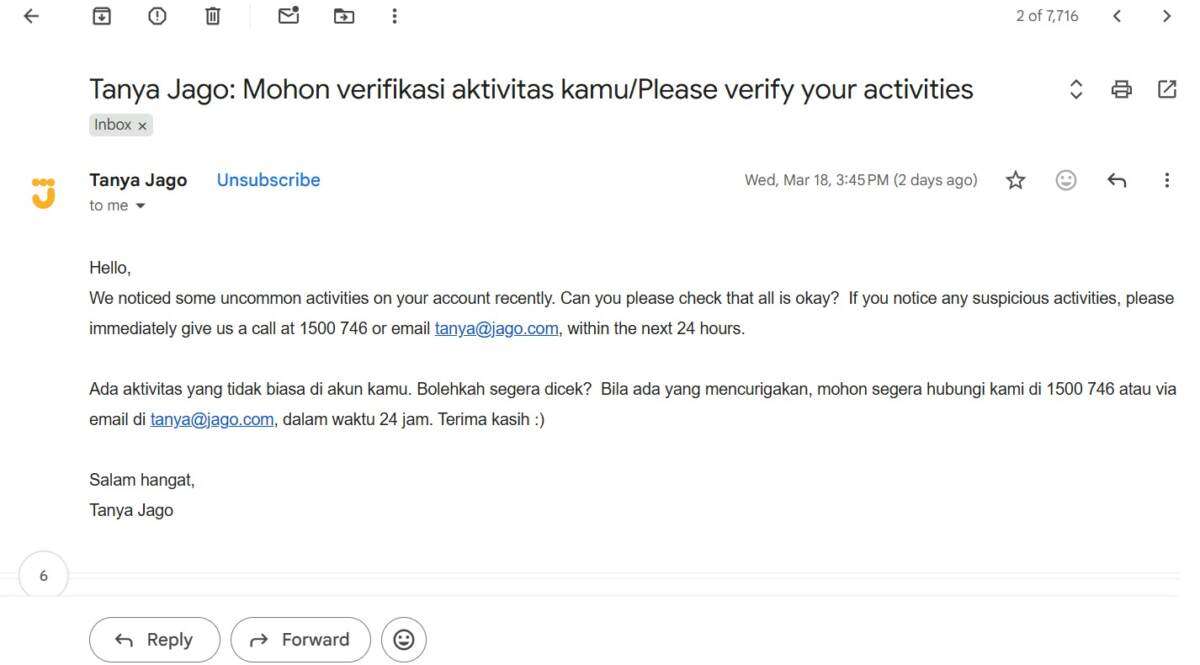Open the top toolbar more options menu

coord(395,16)
